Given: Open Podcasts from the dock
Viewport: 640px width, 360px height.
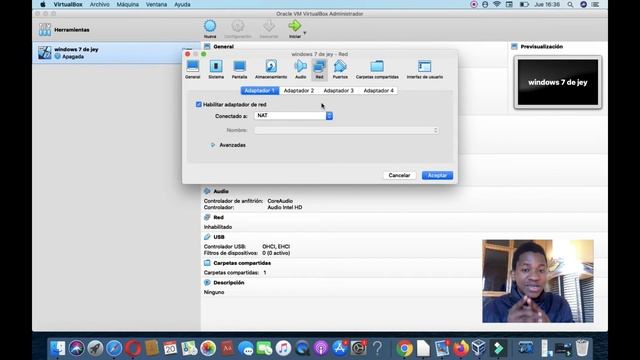Looking at the screenshot, I should coord(321,348).
